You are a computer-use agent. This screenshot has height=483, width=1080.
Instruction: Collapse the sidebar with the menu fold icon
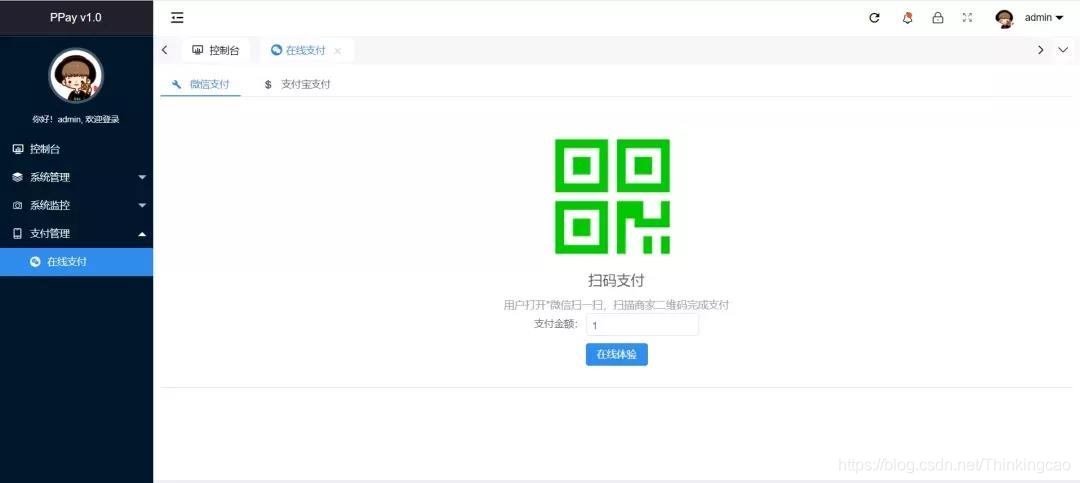[177, 18]
